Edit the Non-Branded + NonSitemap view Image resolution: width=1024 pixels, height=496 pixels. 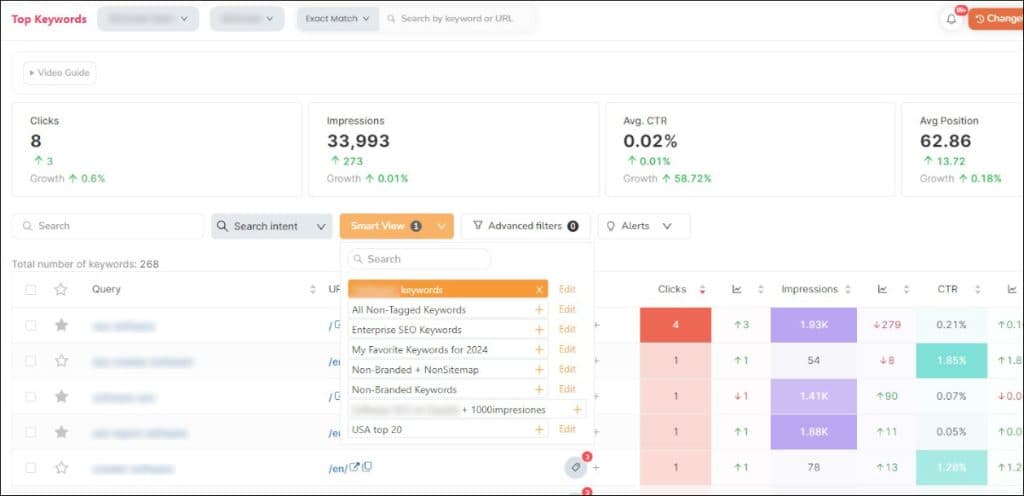[x=567, y=369]
